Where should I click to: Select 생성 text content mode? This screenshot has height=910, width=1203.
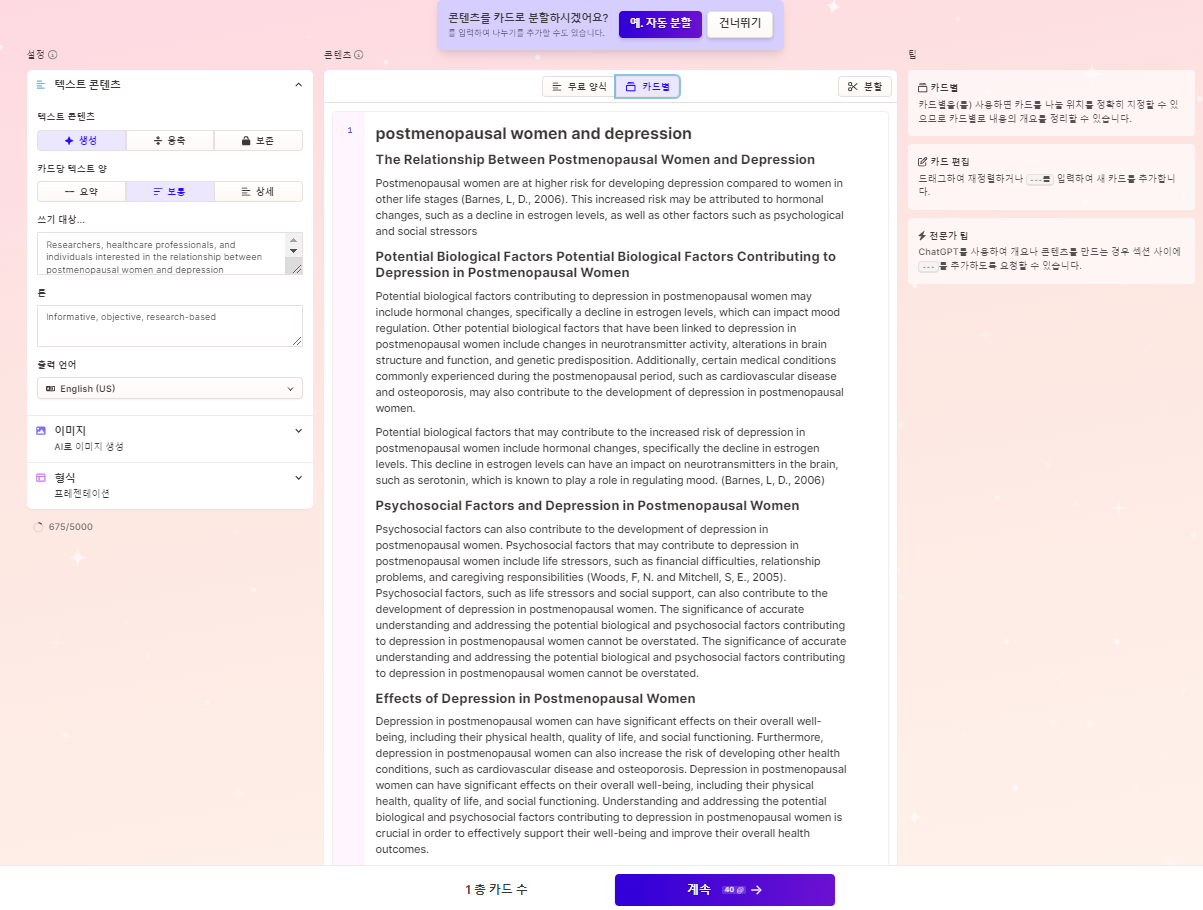[x=81, y=141]
